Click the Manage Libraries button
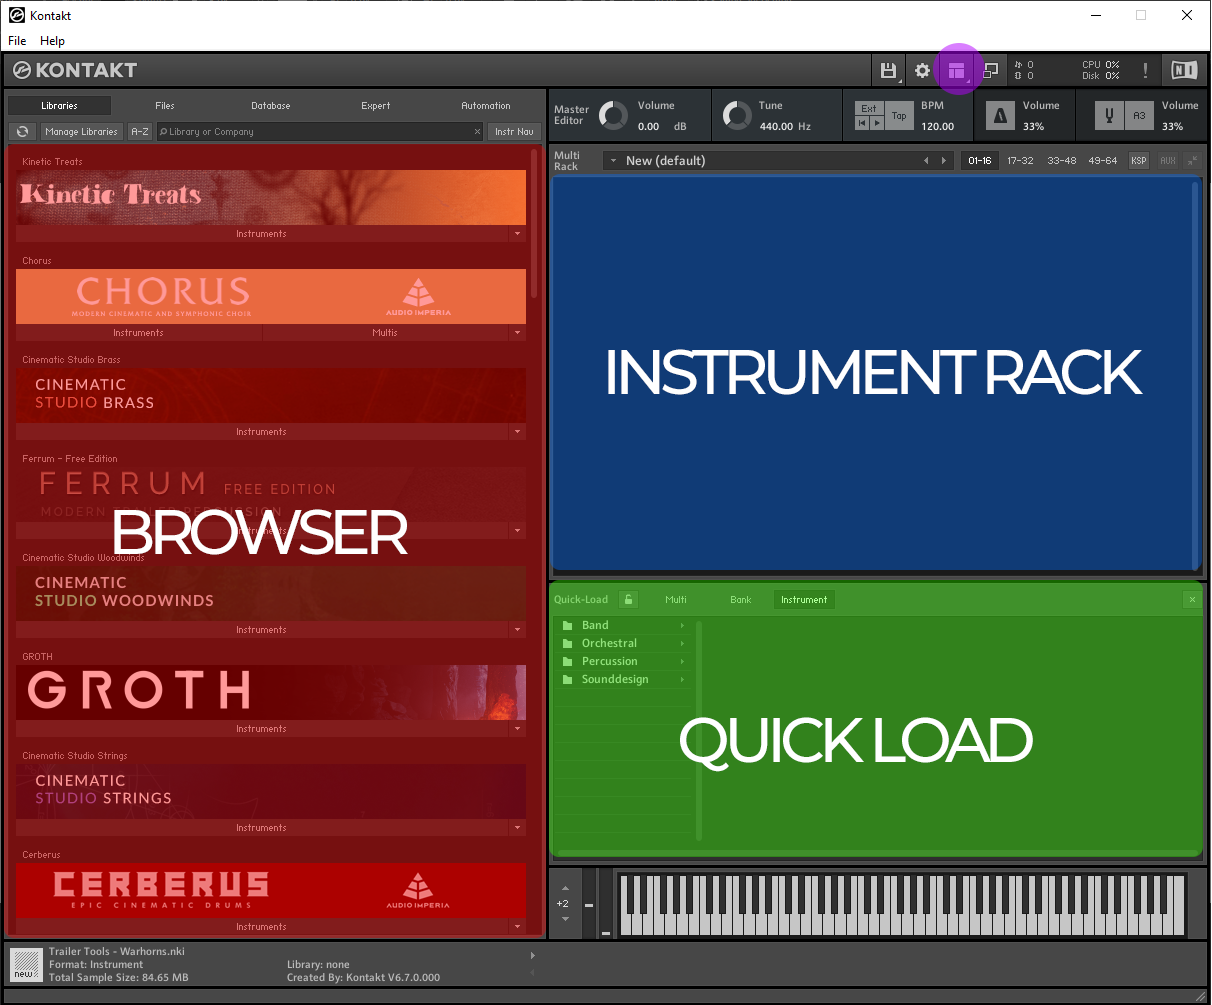Screen dimensions: 1212x1005 pyautogui.click(x=81, y=131)
